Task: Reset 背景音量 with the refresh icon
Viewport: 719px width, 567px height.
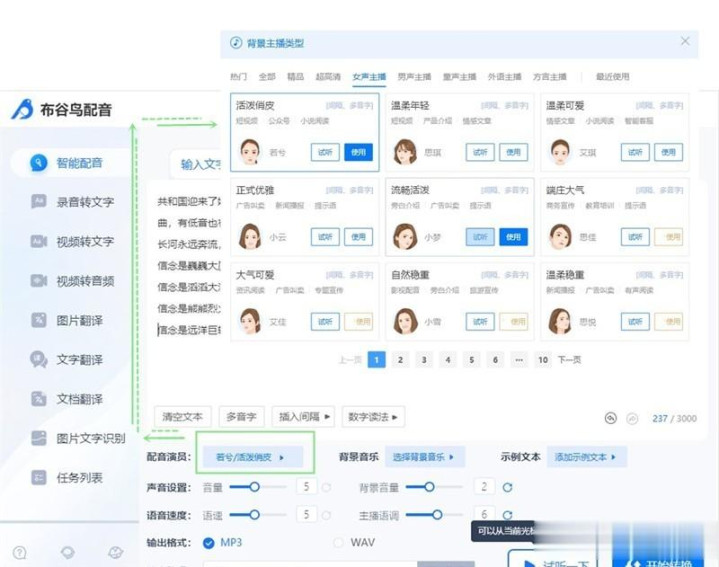Action: (507, 487)
